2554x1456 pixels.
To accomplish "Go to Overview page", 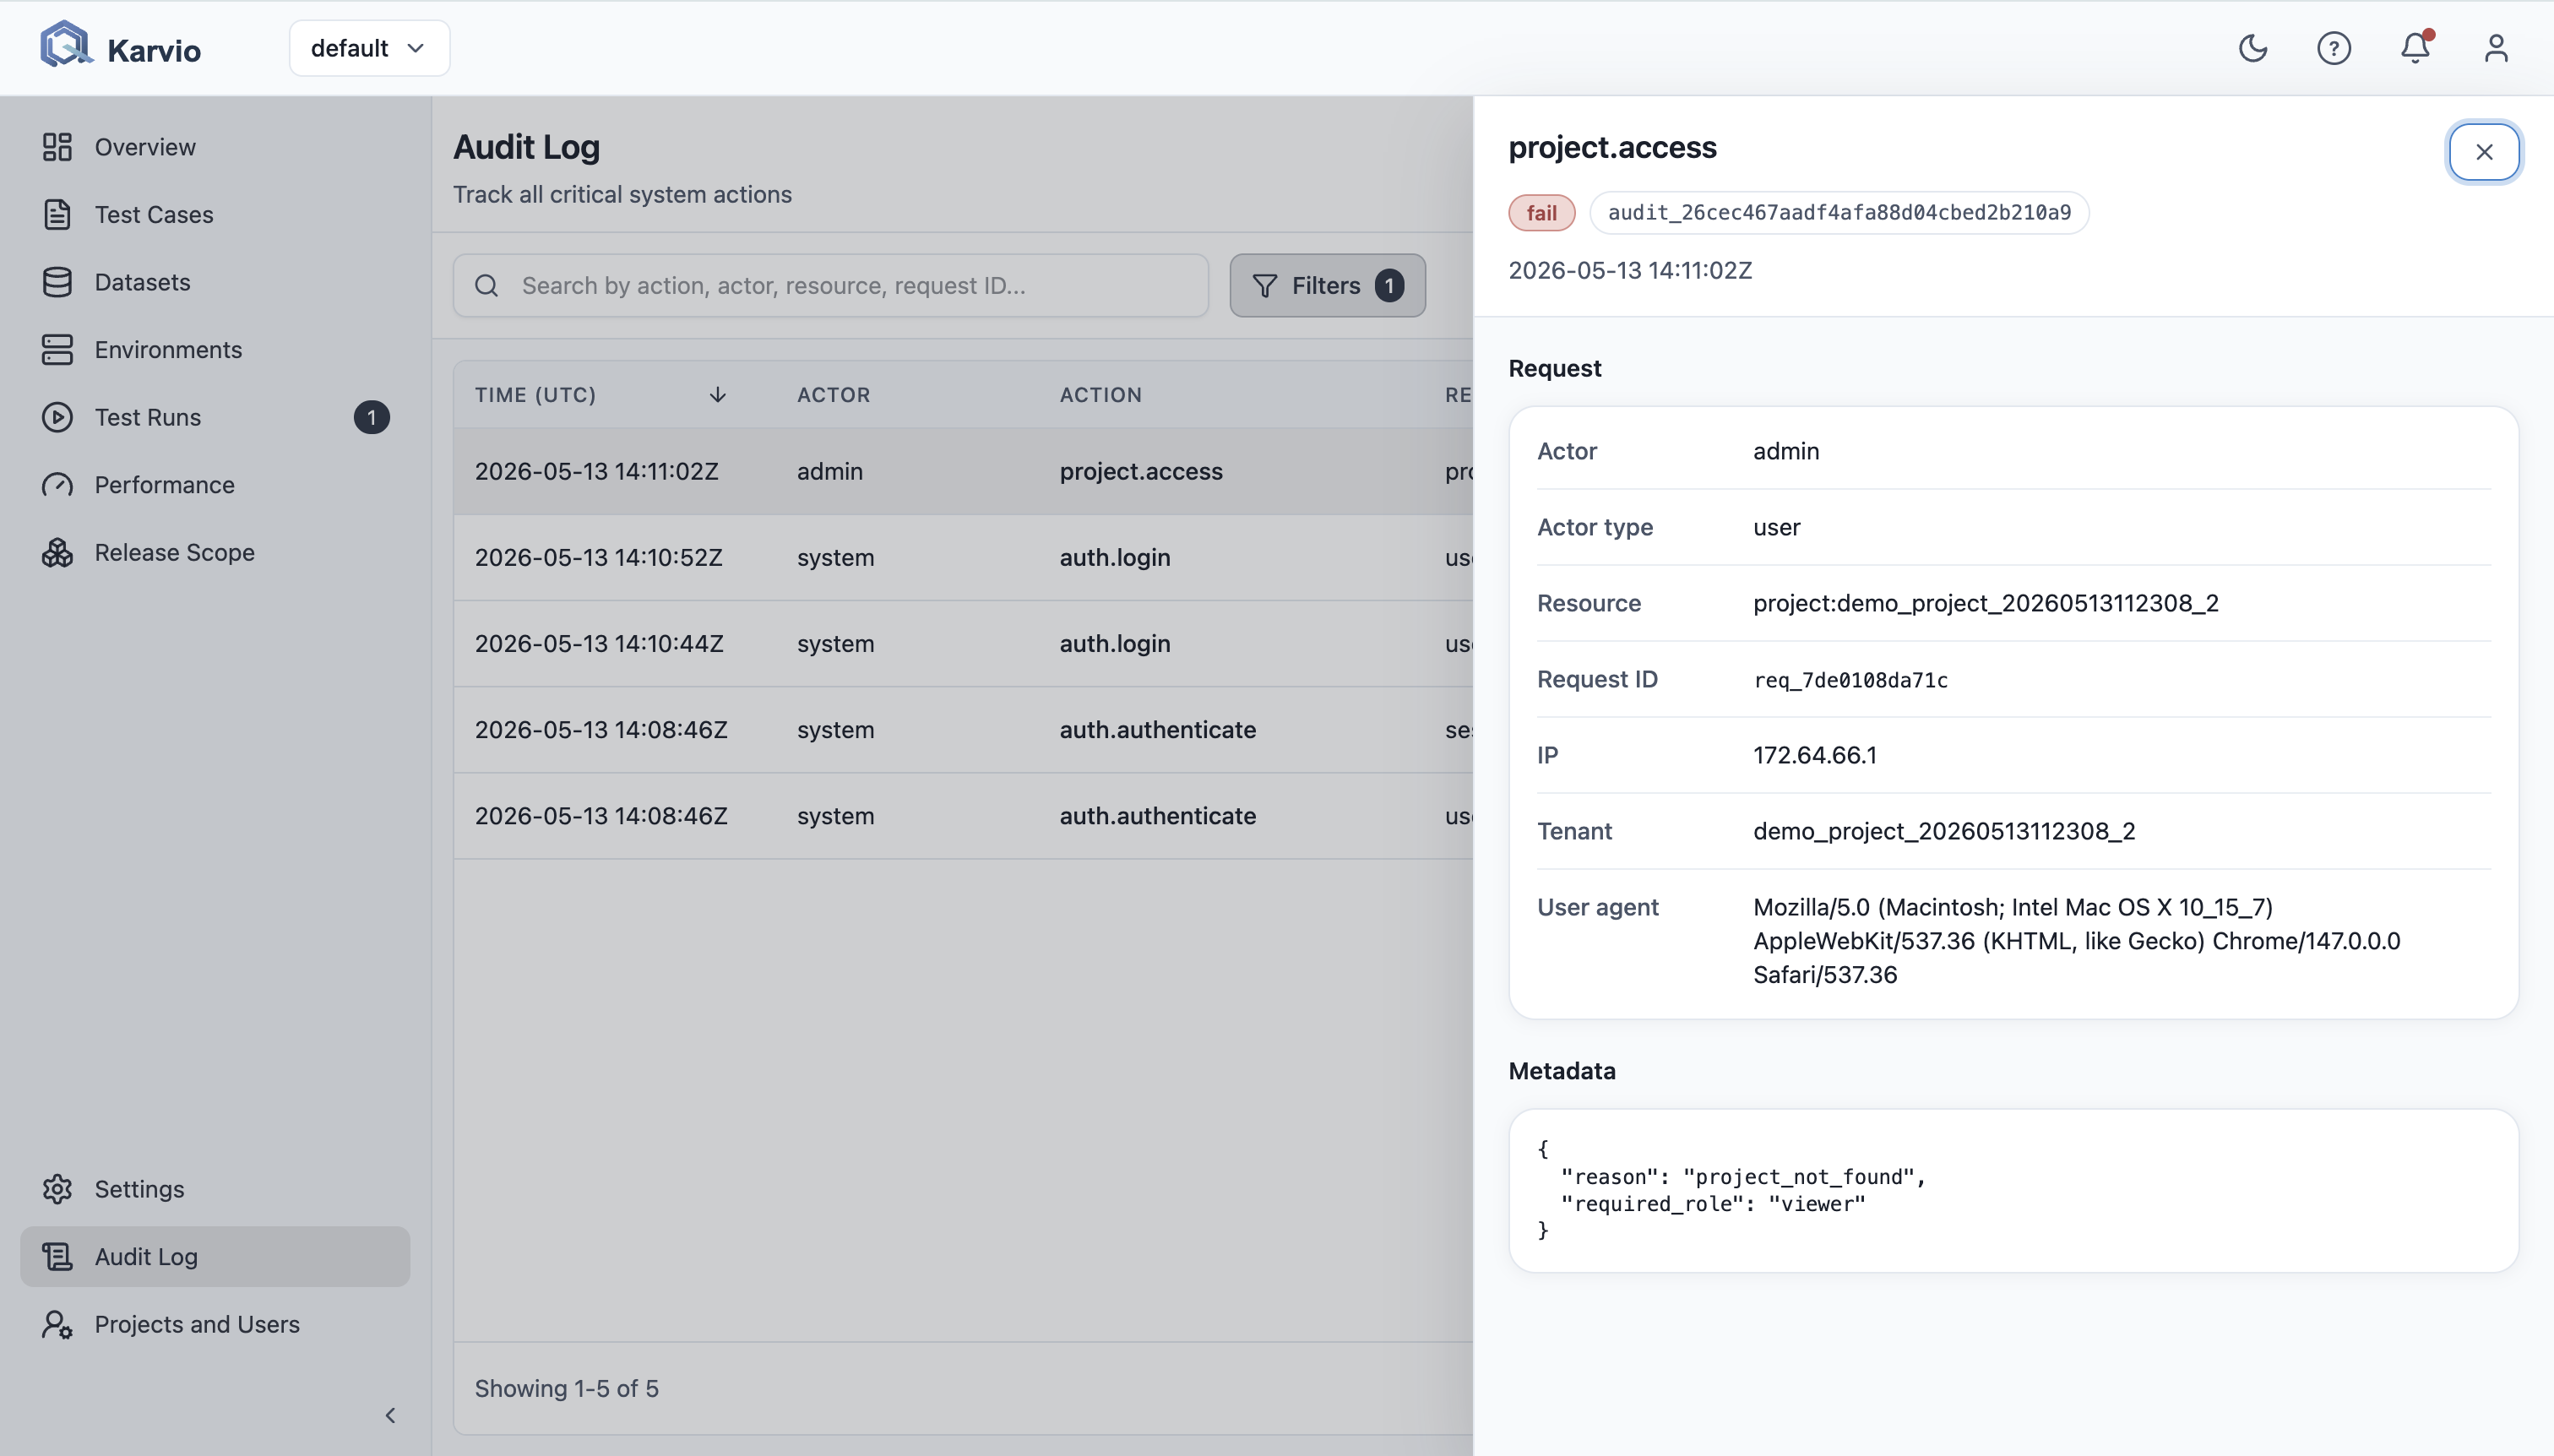I will [x=215, y=147].
